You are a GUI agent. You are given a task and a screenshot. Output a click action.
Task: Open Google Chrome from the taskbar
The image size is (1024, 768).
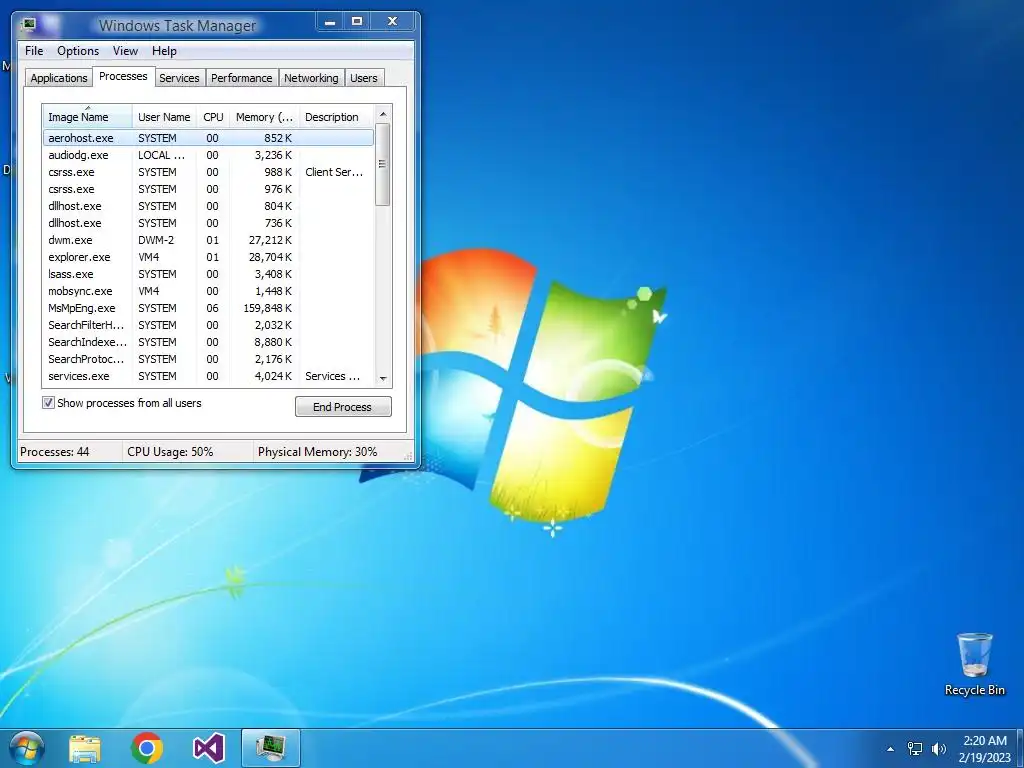[147, 748]
